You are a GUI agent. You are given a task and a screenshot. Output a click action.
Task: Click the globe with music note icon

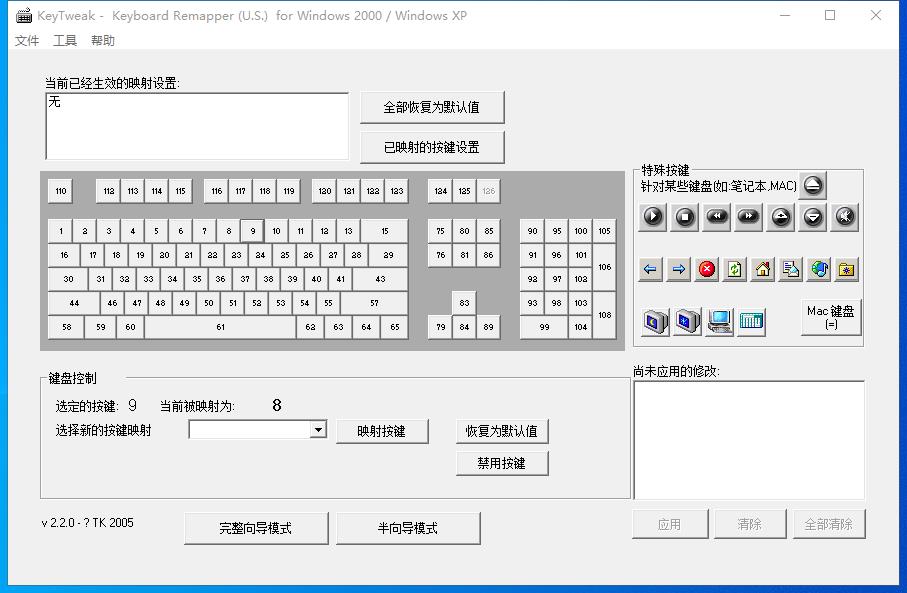click(819, 269)
